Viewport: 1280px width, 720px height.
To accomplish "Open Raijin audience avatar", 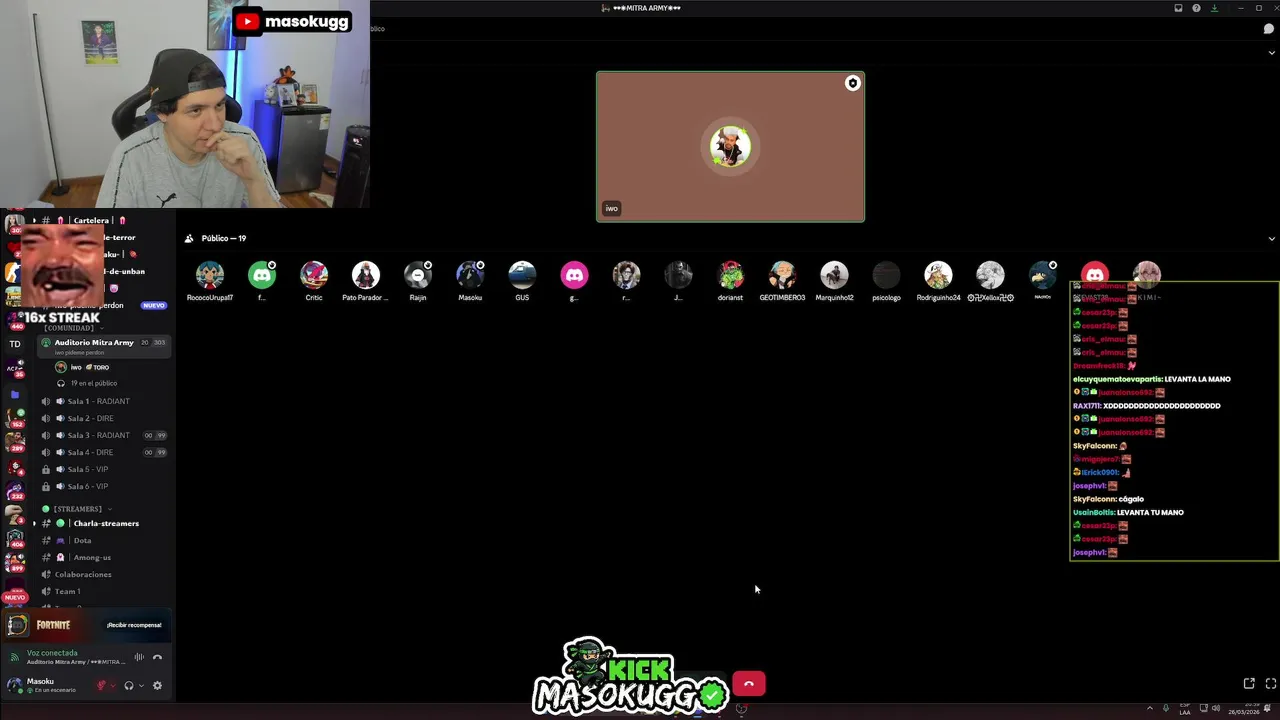I will pos(418,275).
